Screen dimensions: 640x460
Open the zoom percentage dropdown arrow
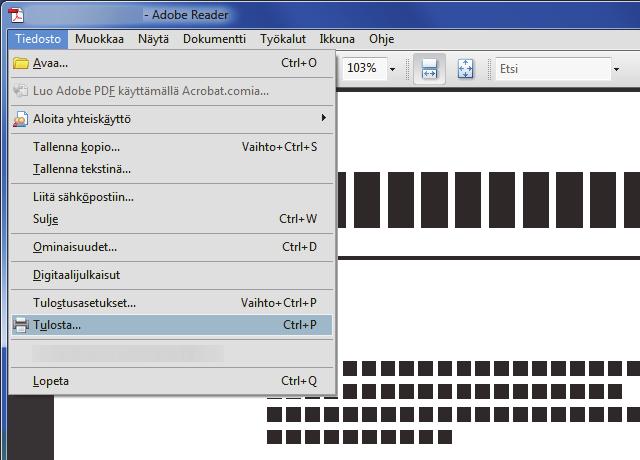(392, 69)
